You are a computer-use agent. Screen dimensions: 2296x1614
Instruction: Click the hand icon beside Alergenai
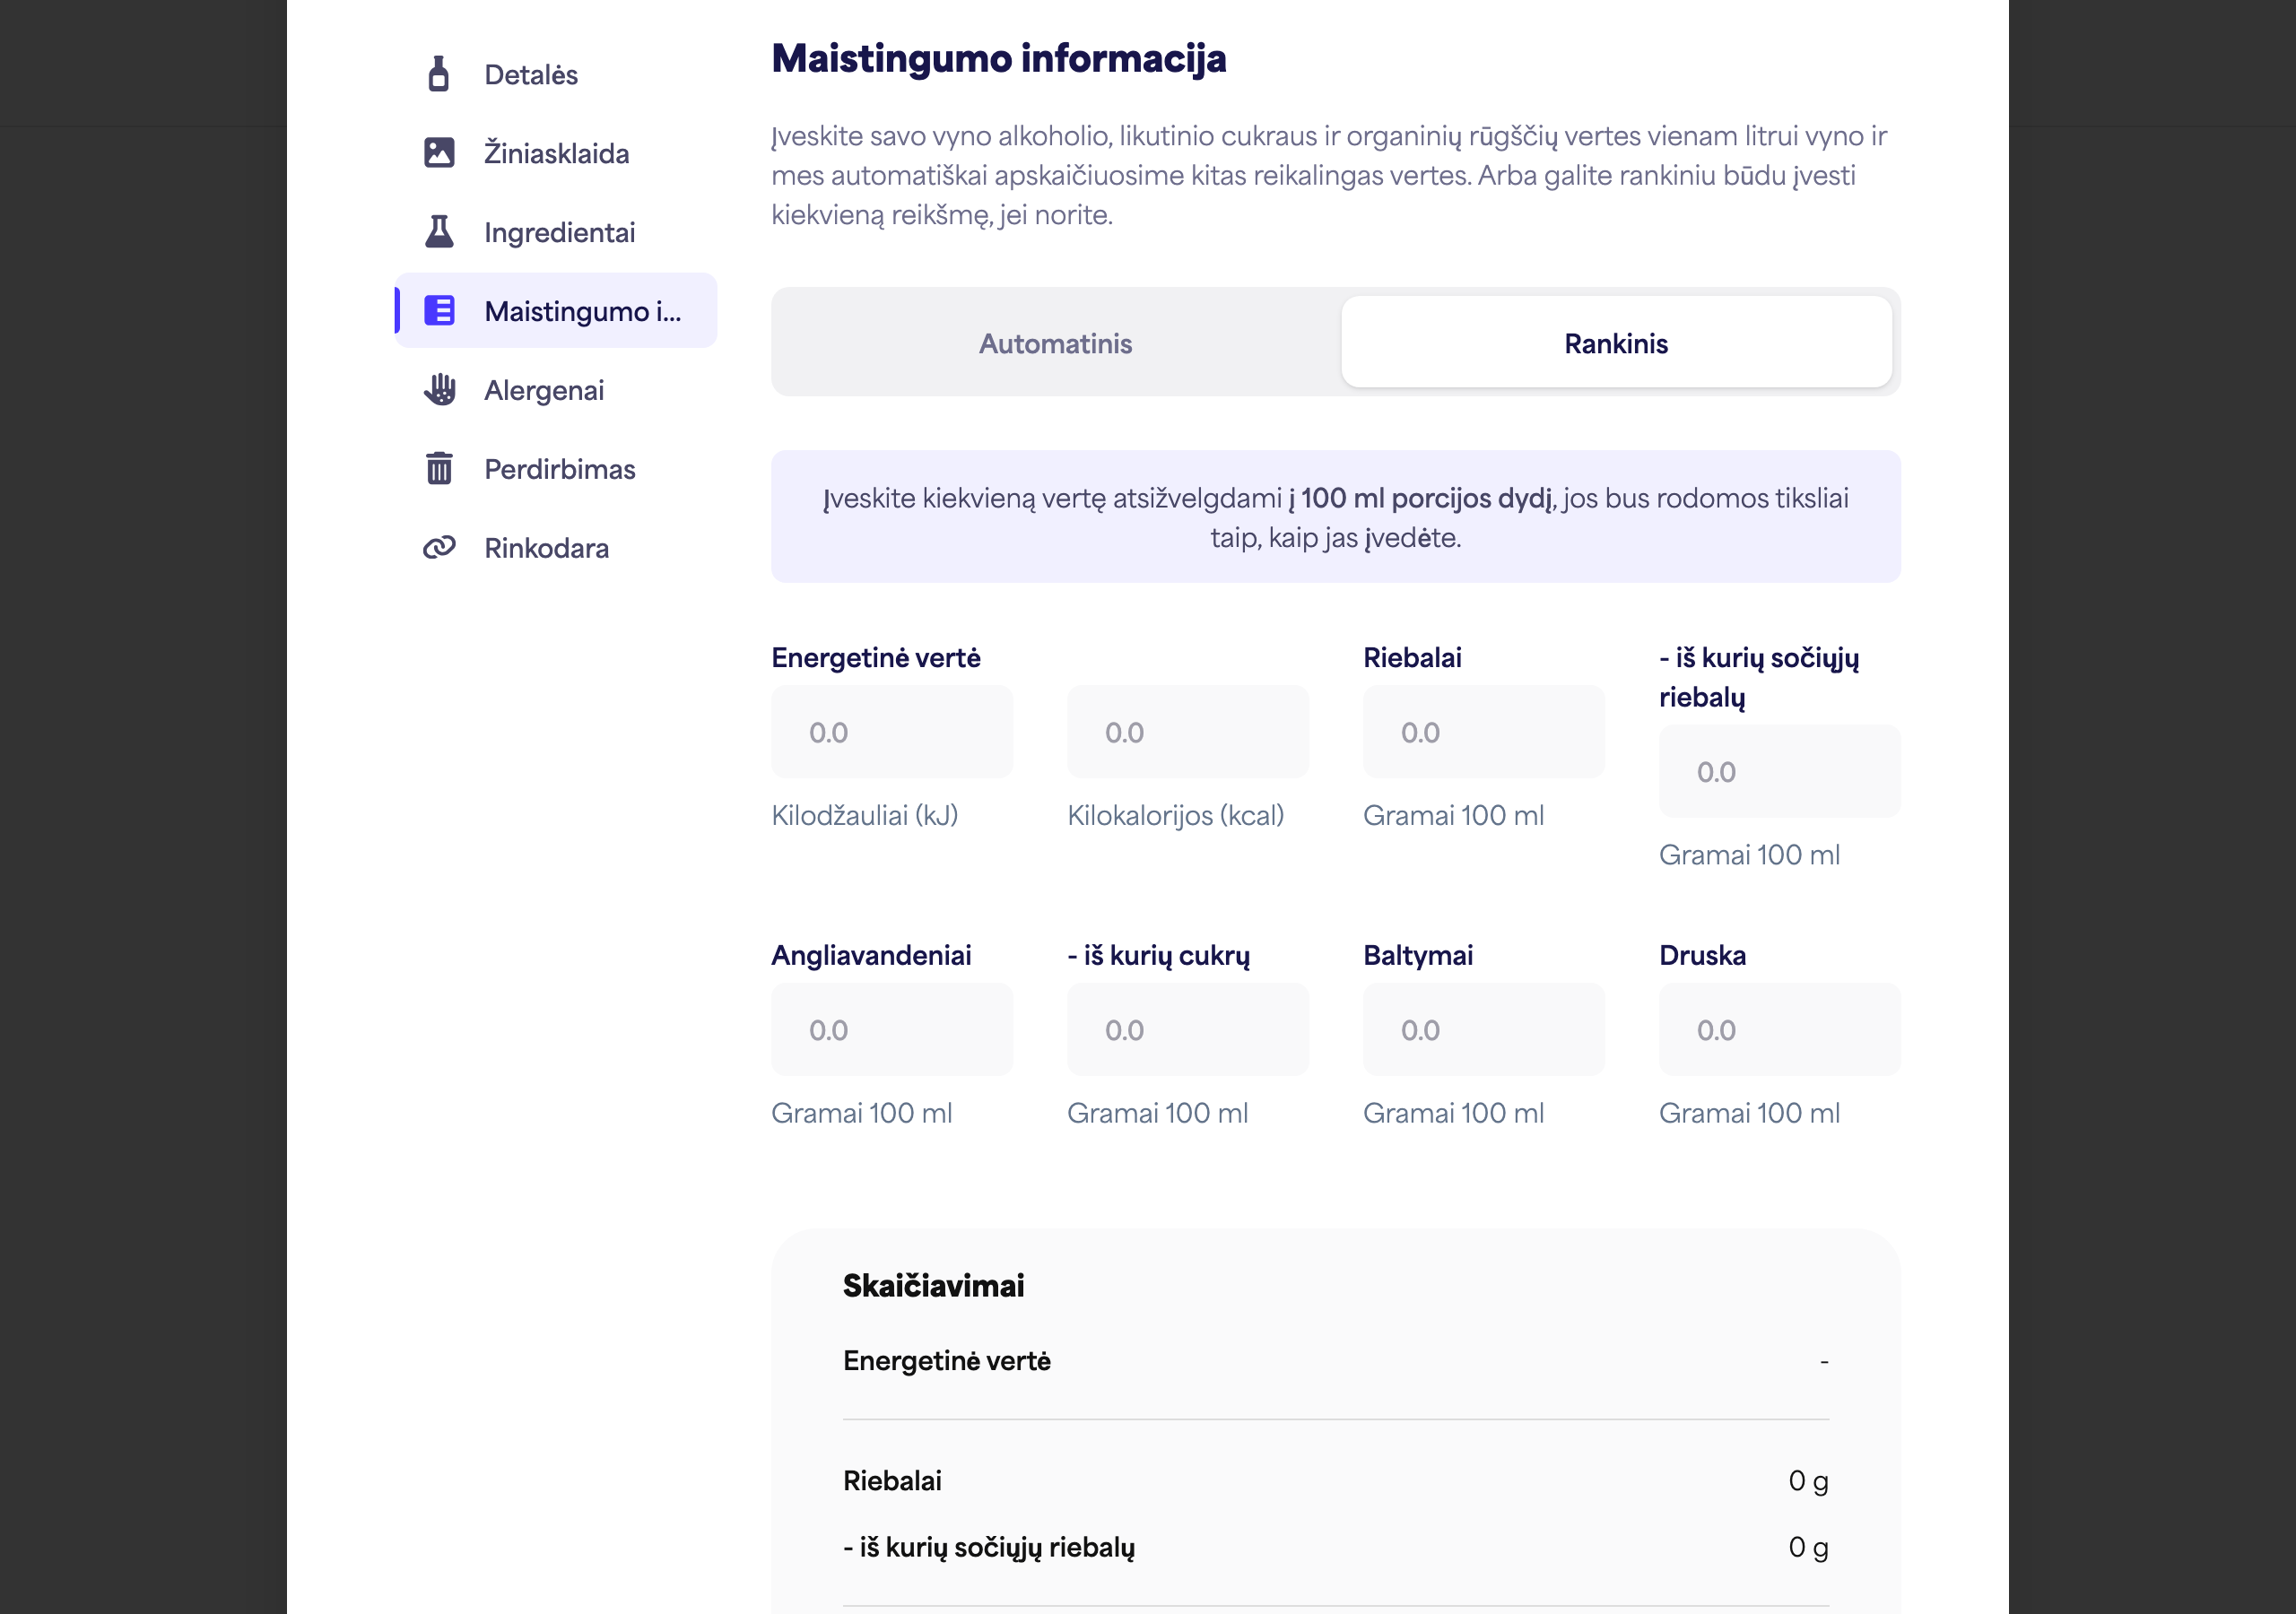(439, 389)
